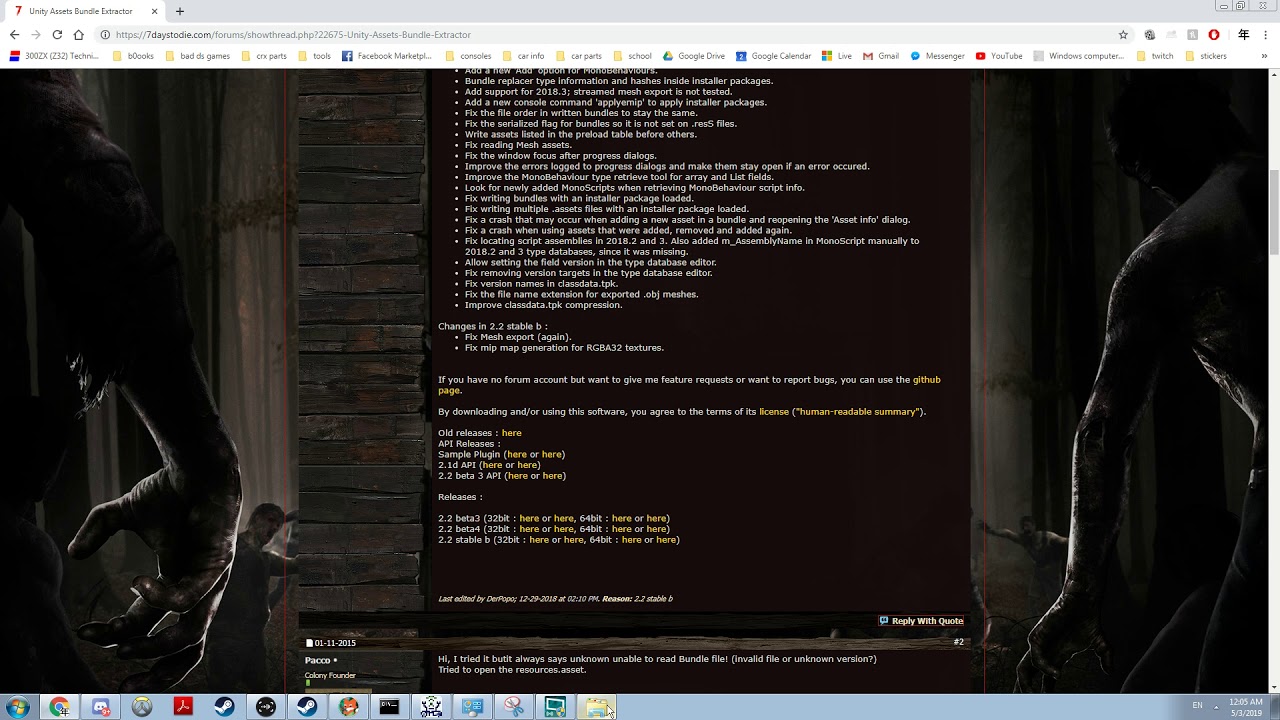Show hidden system tray icons
Viewport: 1280px width, 720px height.
(1218, 706)
